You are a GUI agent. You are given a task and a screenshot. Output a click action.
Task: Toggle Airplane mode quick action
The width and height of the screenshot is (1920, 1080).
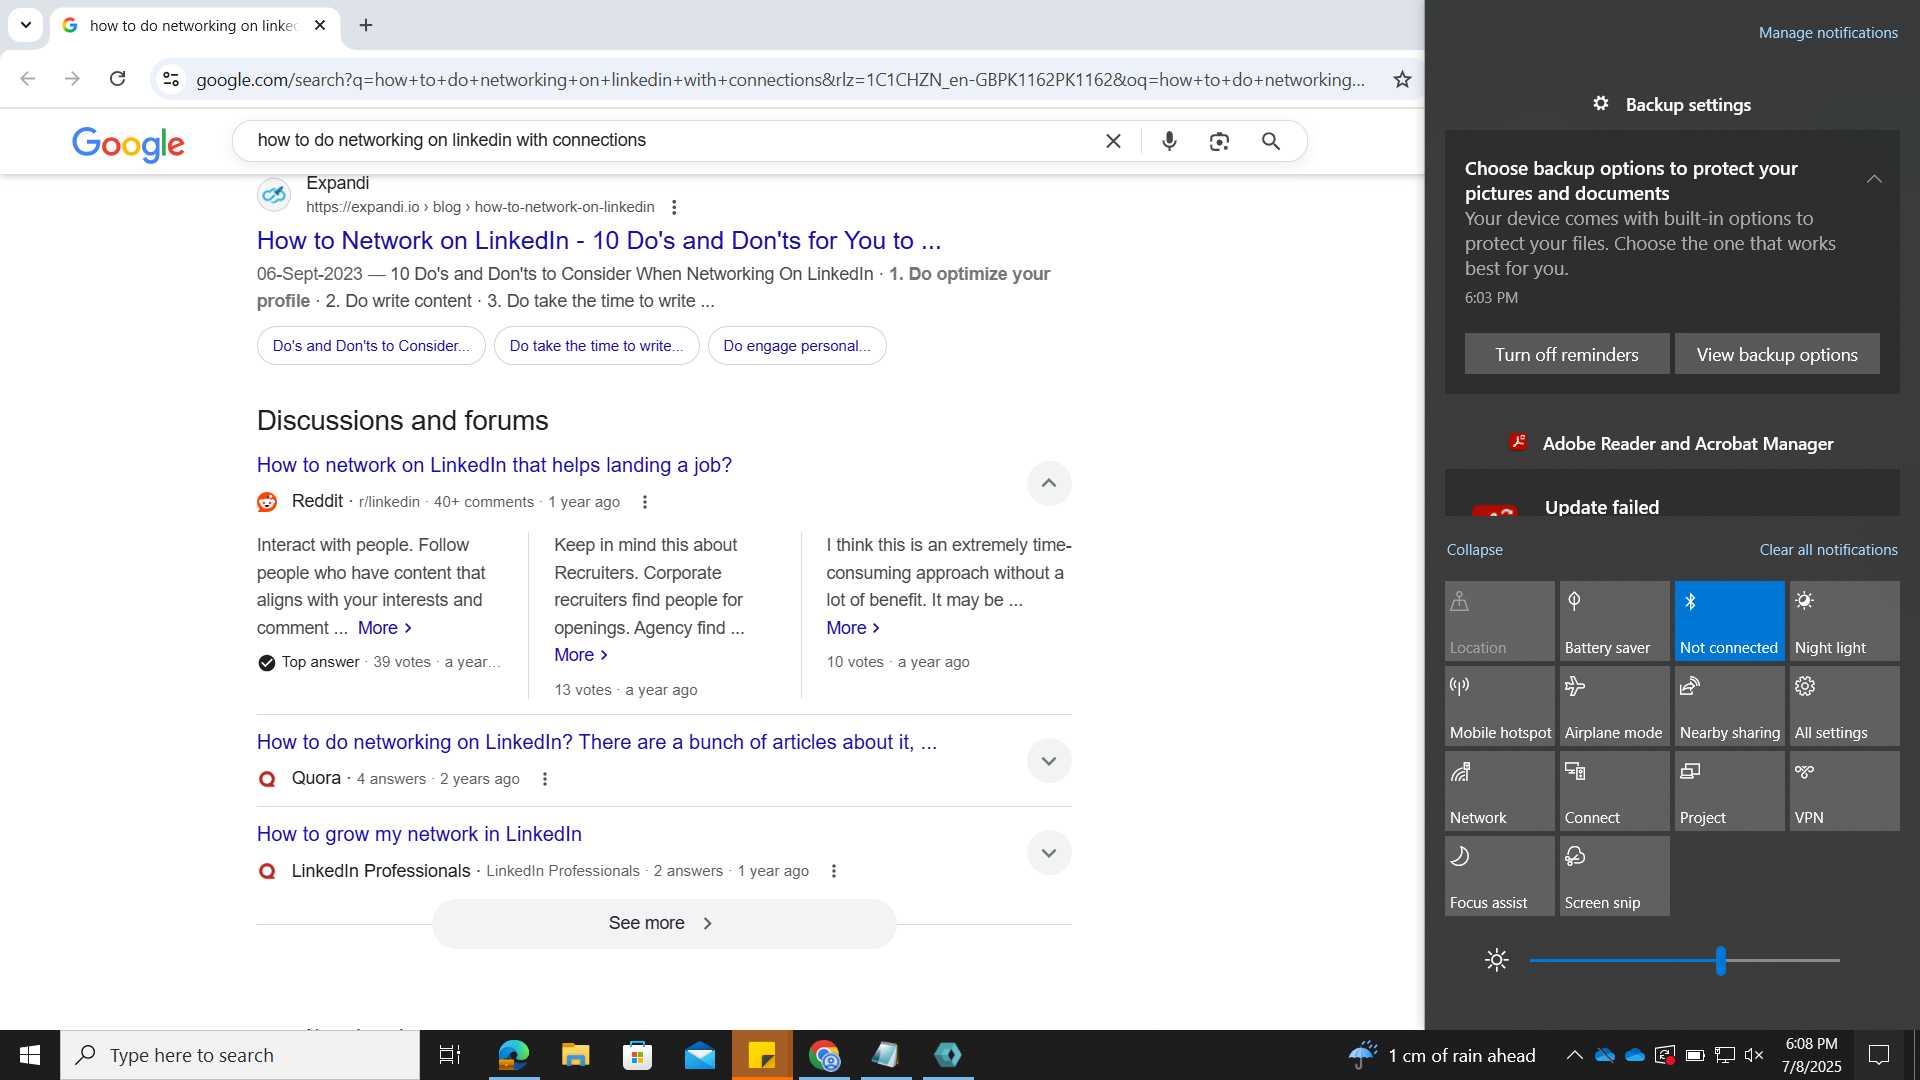(1614, 706)
